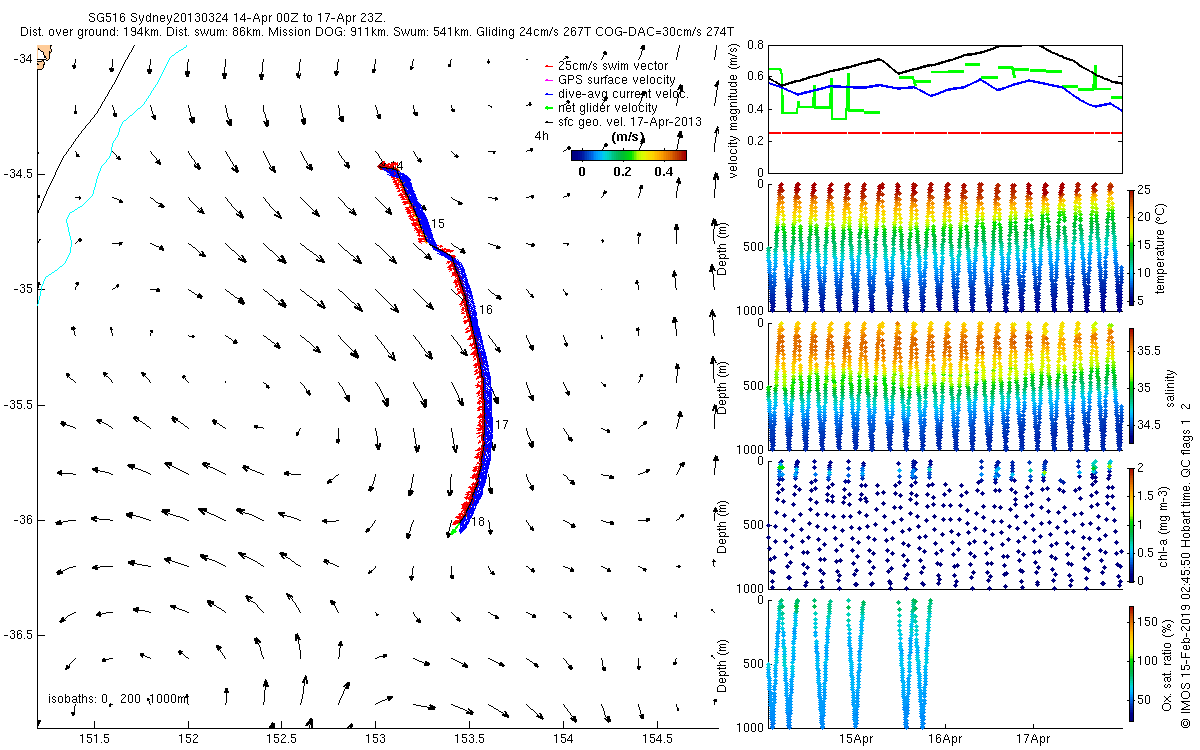Click the Ox. sat. ratio colorbar
1200x750 pixels.
point(1130,662)
